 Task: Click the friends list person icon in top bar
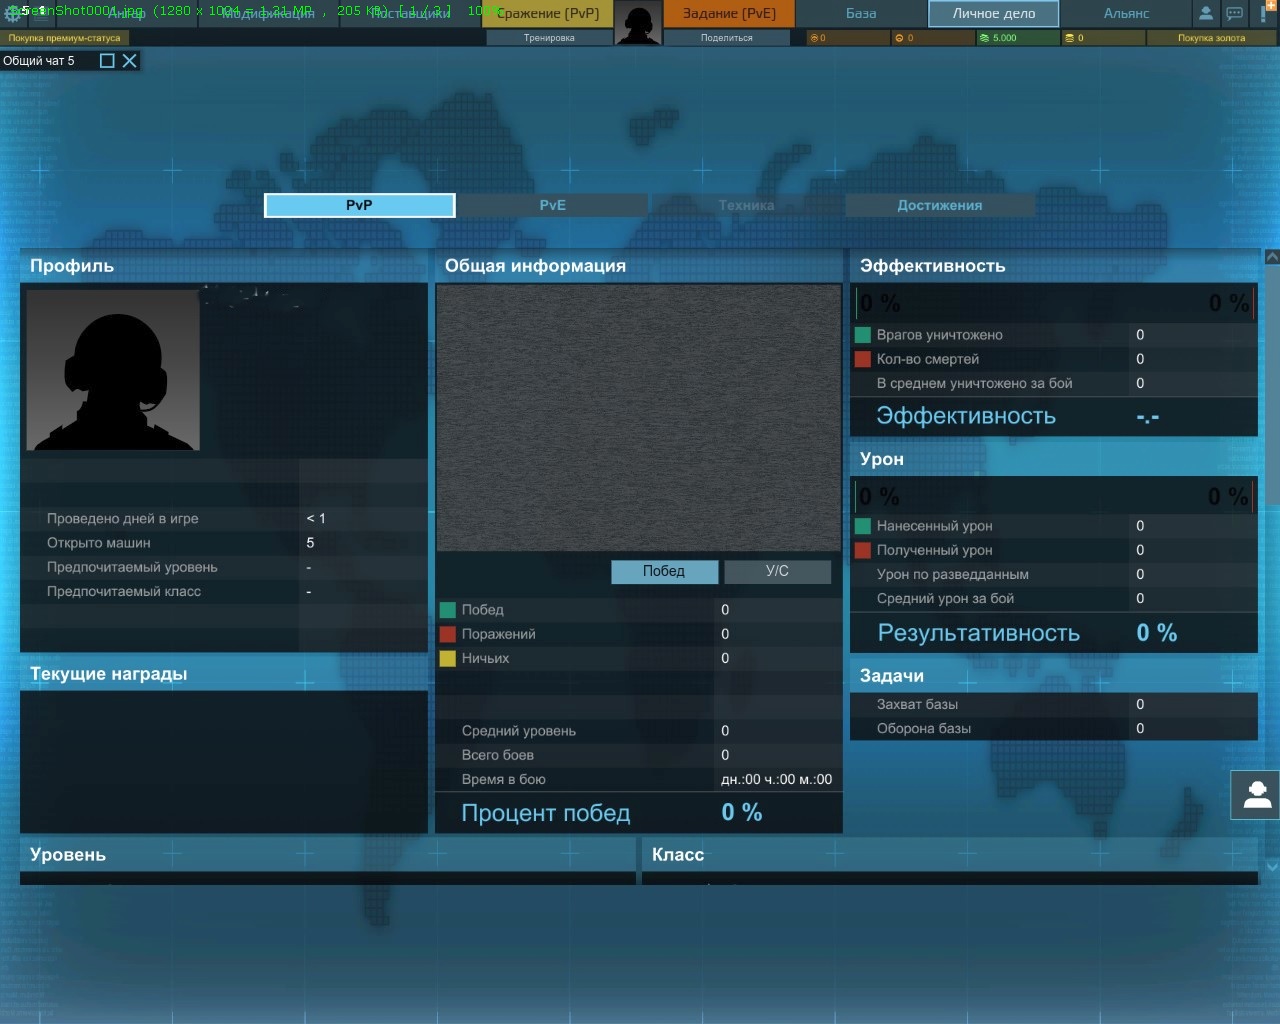[x=1206, y=14]
